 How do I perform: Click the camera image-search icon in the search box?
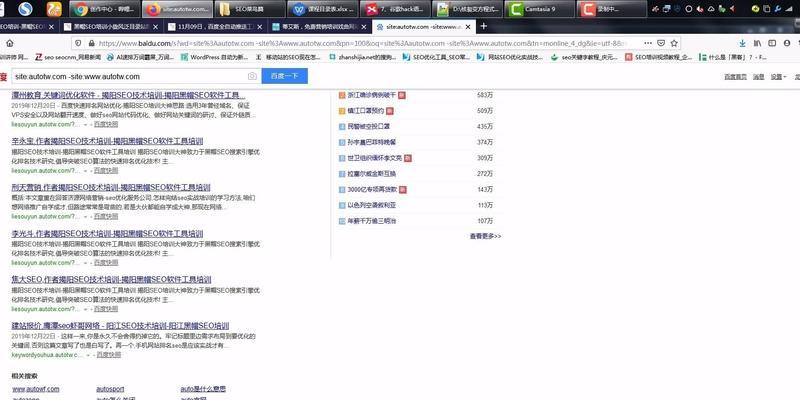(252, 77)
